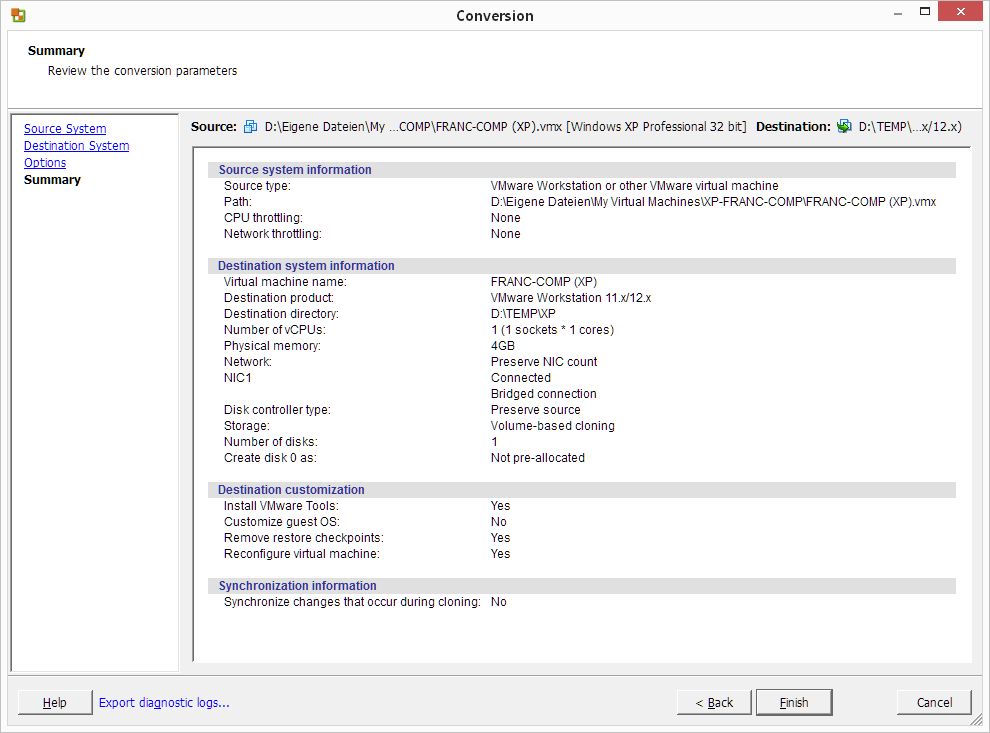Click Finish to start the conversion
Viewport: 990px width, 733px height.
coord(794,703)
